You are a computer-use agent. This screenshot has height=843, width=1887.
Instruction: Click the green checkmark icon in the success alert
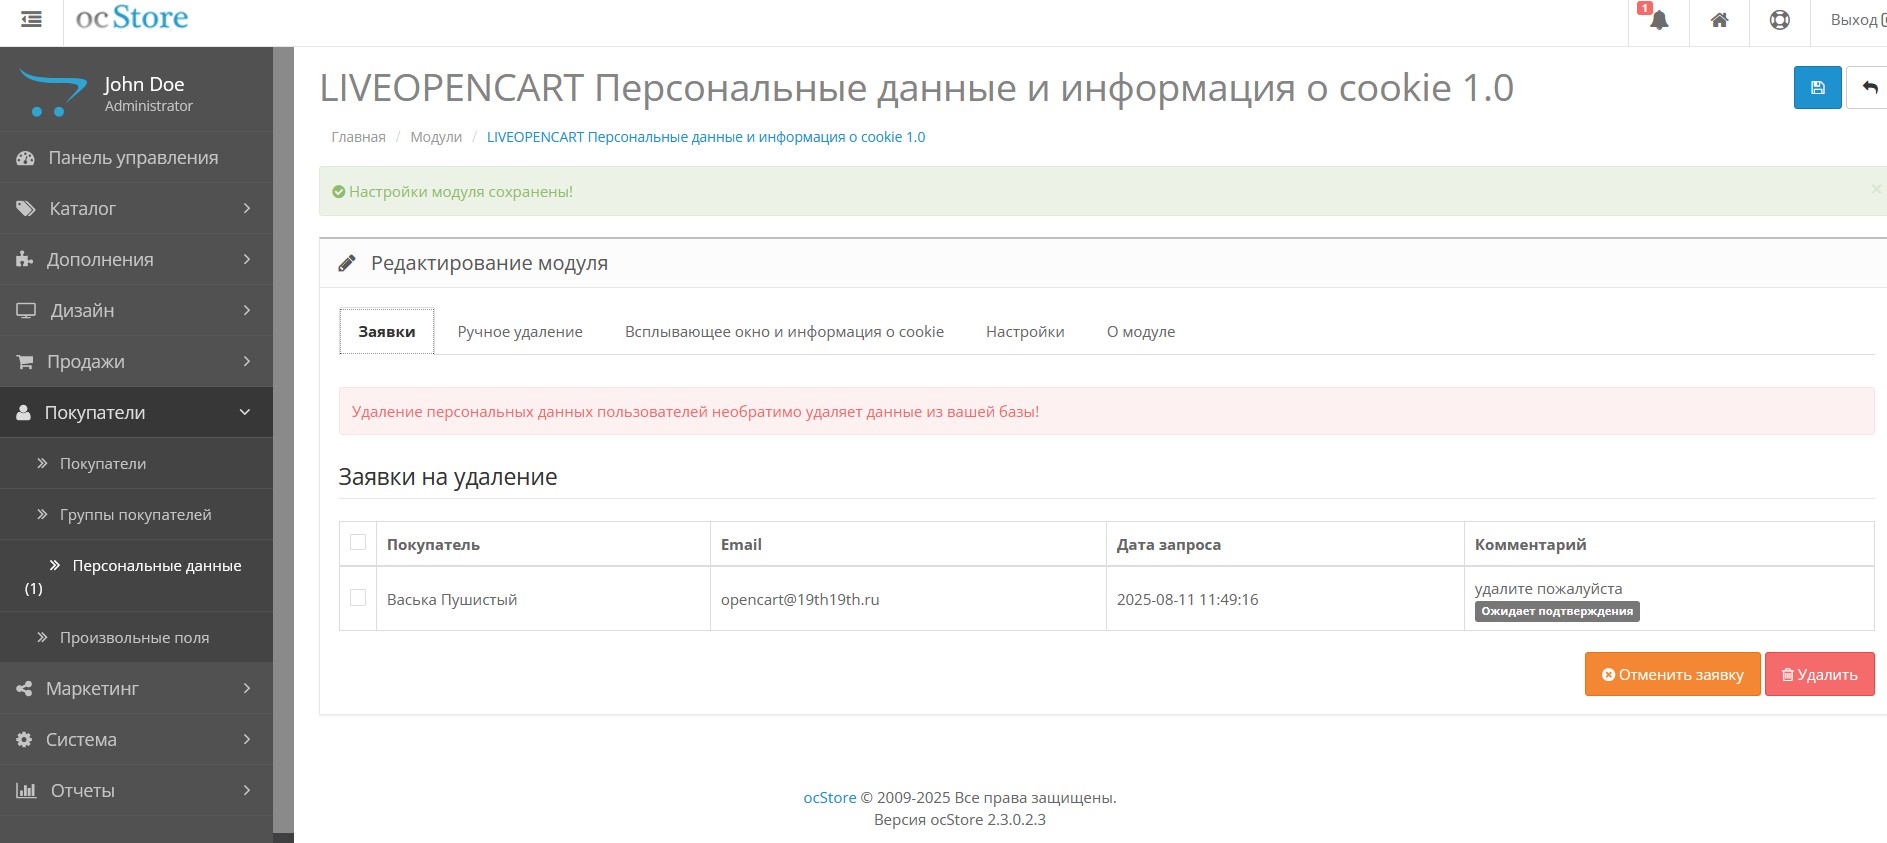point(338,192)
